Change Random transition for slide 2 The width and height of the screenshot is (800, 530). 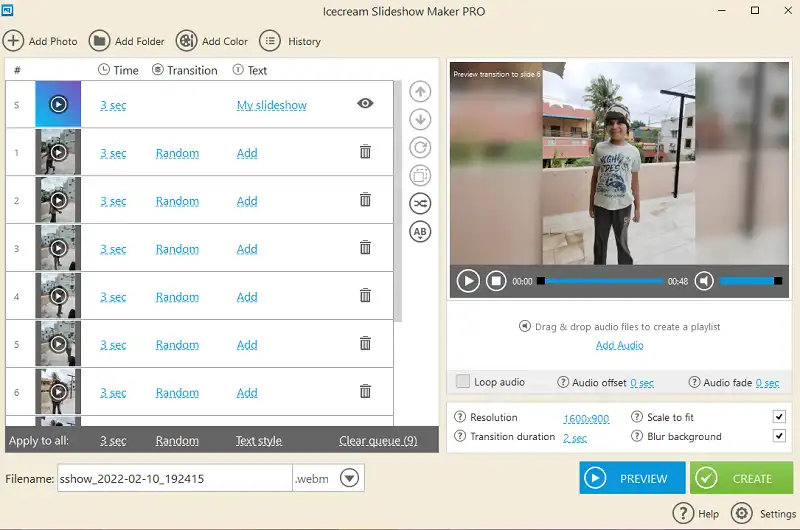tap(177, 201)
